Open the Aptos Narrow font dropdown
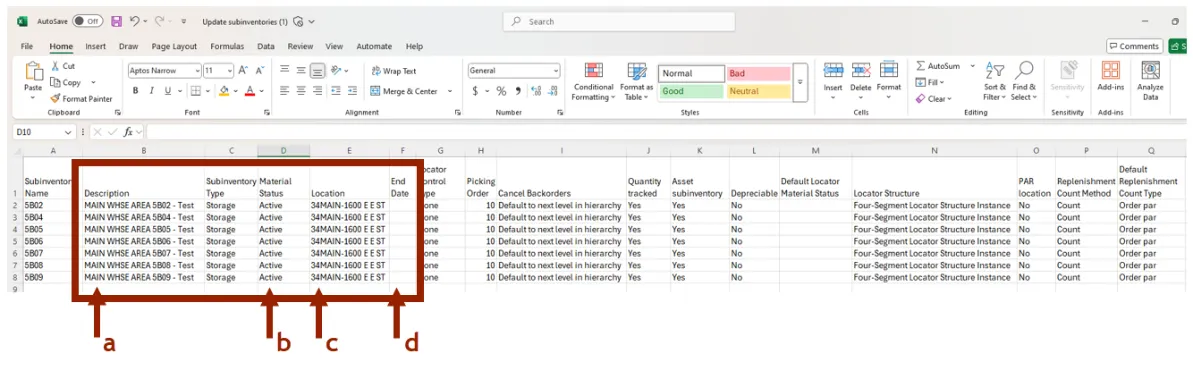Viewport: 1193px width, 387px height. tap(197, 71)
